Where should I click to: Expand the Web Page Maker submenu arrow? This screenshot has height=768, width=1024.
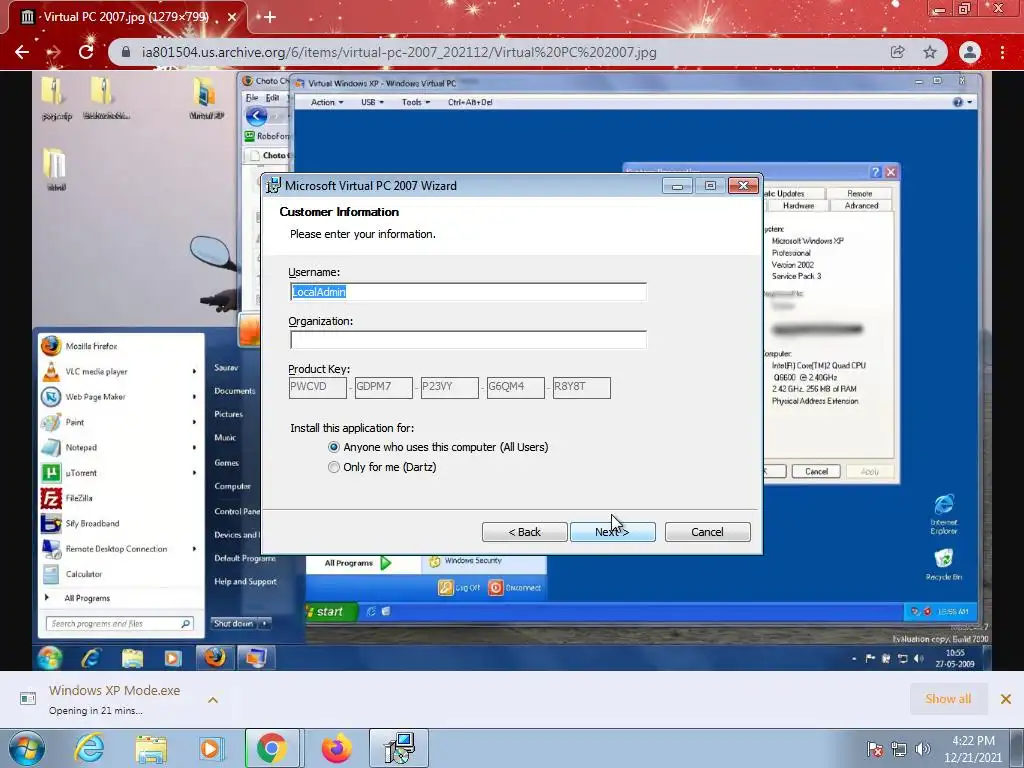tap(194, 397)
